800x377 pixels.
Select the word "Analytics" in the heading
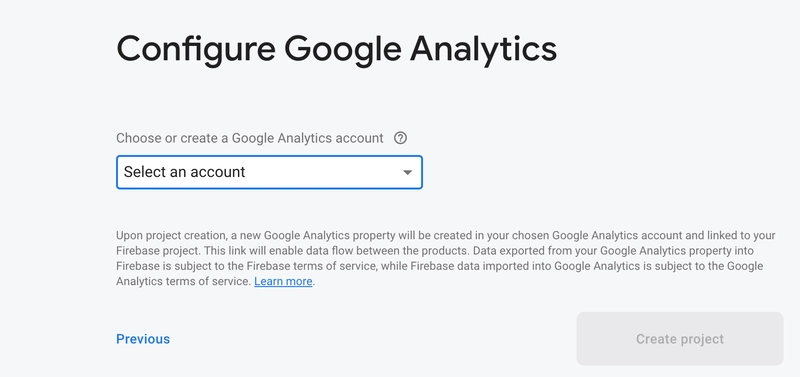click(483, 49)
